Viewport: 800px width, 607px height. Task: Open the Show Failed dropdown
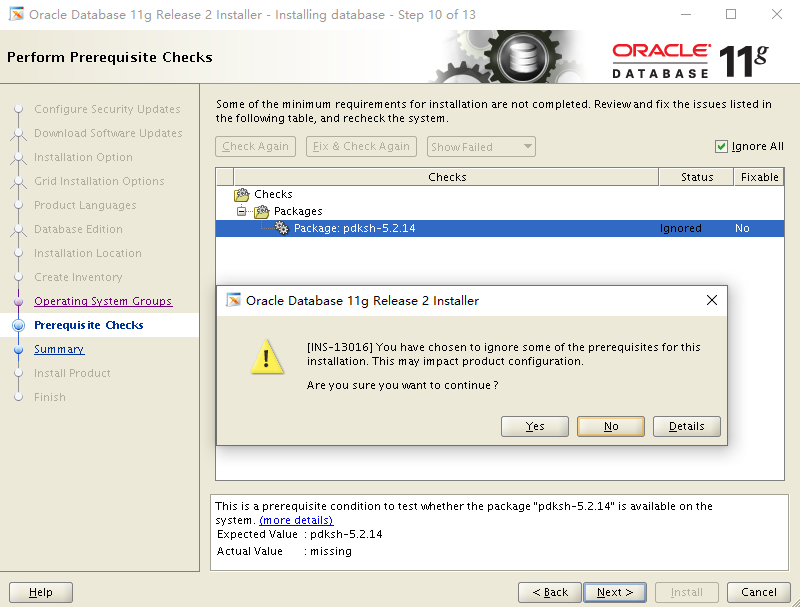[481, 146]
